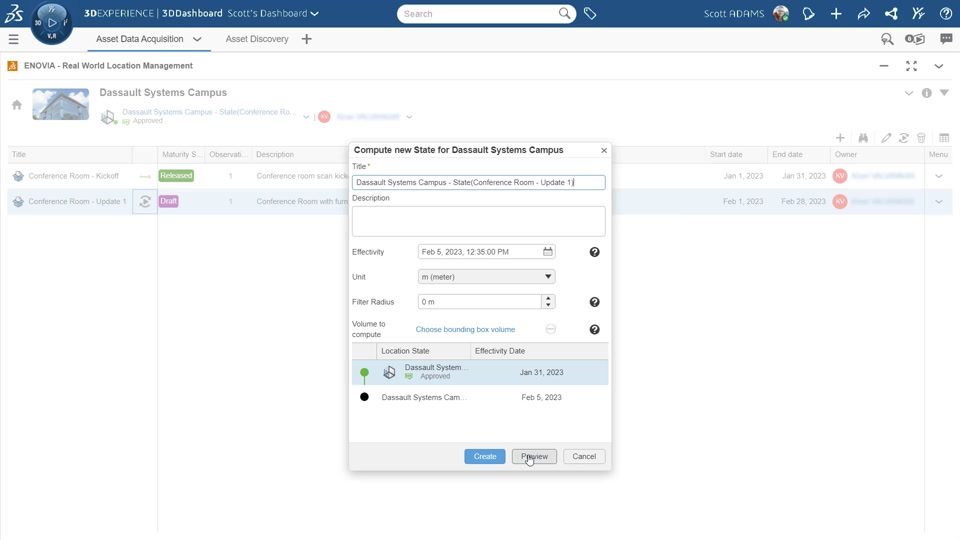Click the trash delete icon
This screenshot has width=960, height=540.
click(921, 138)
